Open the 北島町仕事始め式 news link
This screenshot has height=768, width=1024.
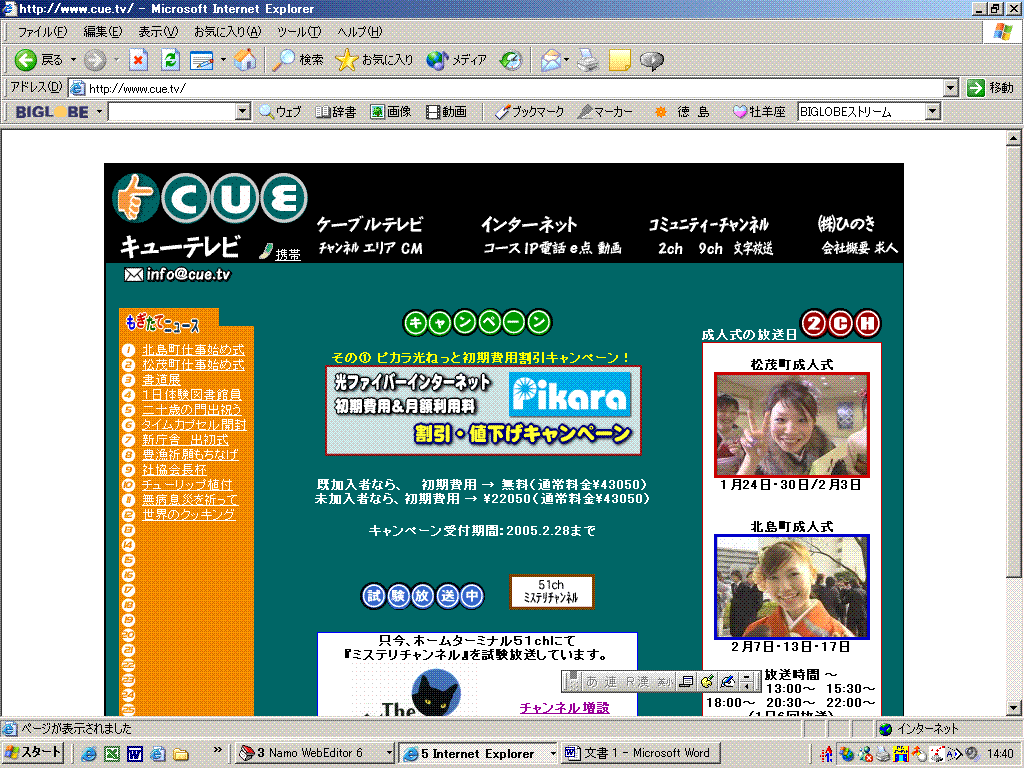pos(193,350)
